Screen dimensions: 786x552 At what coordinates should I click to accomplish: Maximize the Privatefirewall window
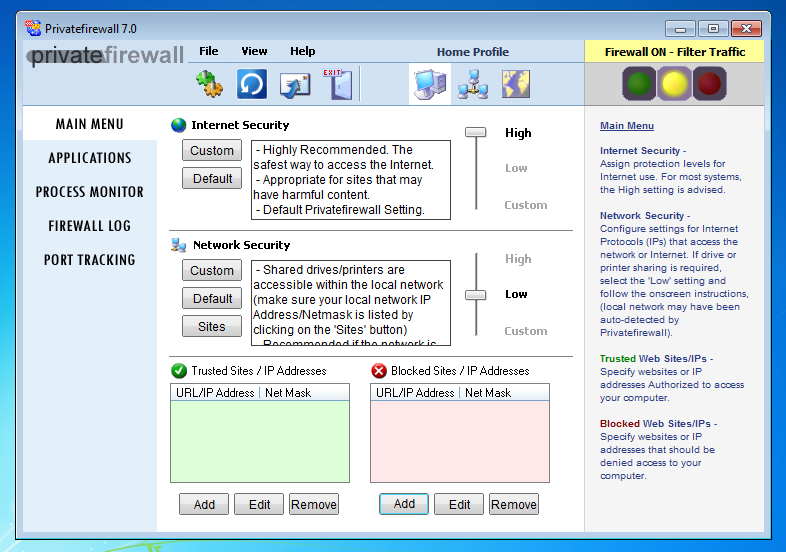click(713, 29)
